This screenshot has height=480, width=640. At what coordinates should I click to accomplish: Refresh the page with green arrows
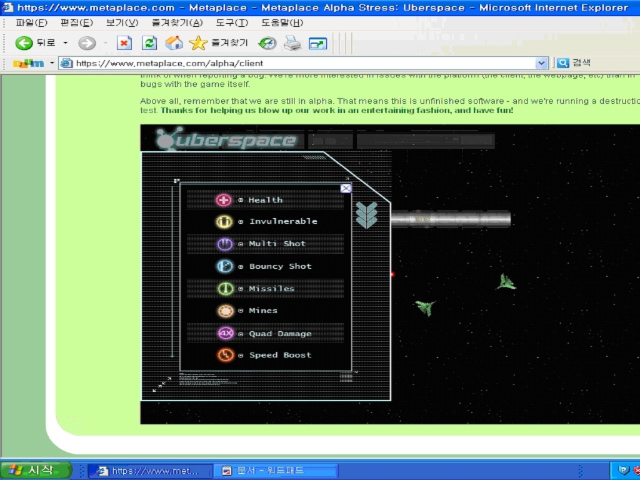tap(149, 43)
